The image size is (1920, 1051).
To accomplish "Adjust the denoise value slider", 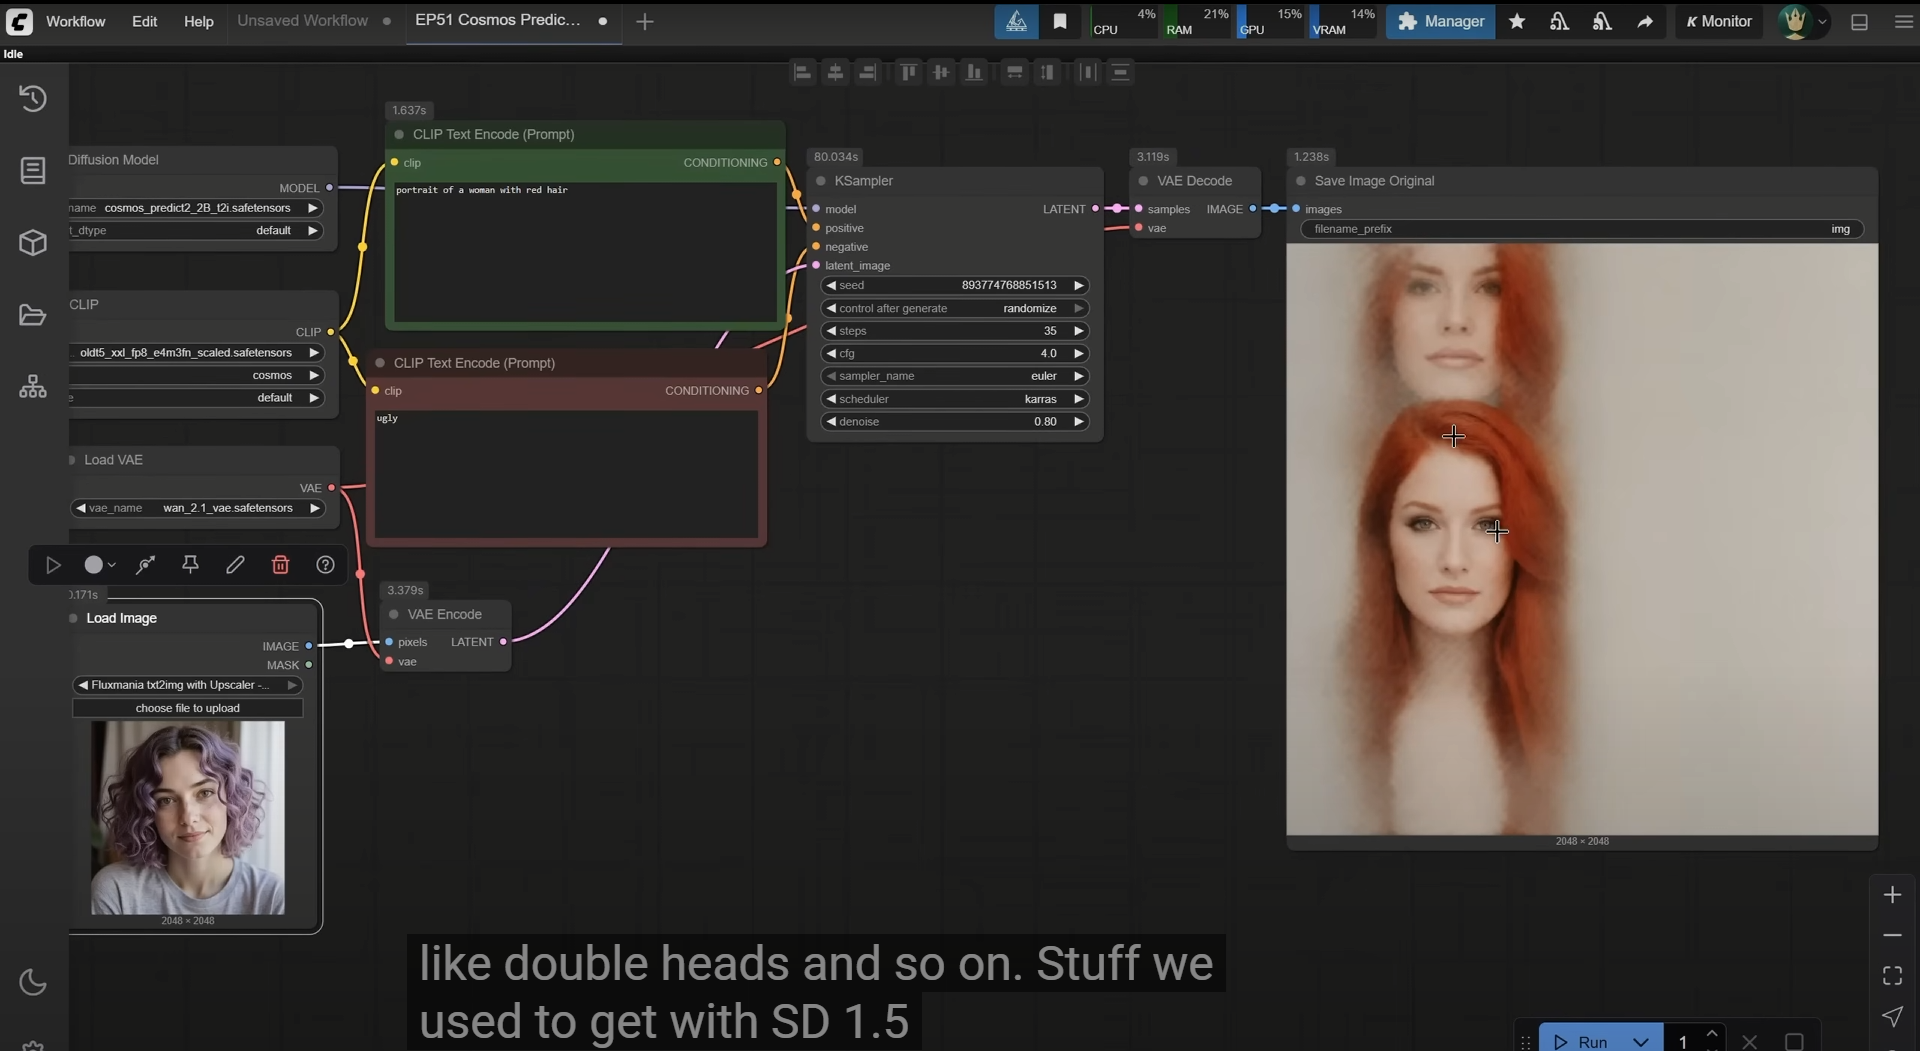I will point(954,422).
